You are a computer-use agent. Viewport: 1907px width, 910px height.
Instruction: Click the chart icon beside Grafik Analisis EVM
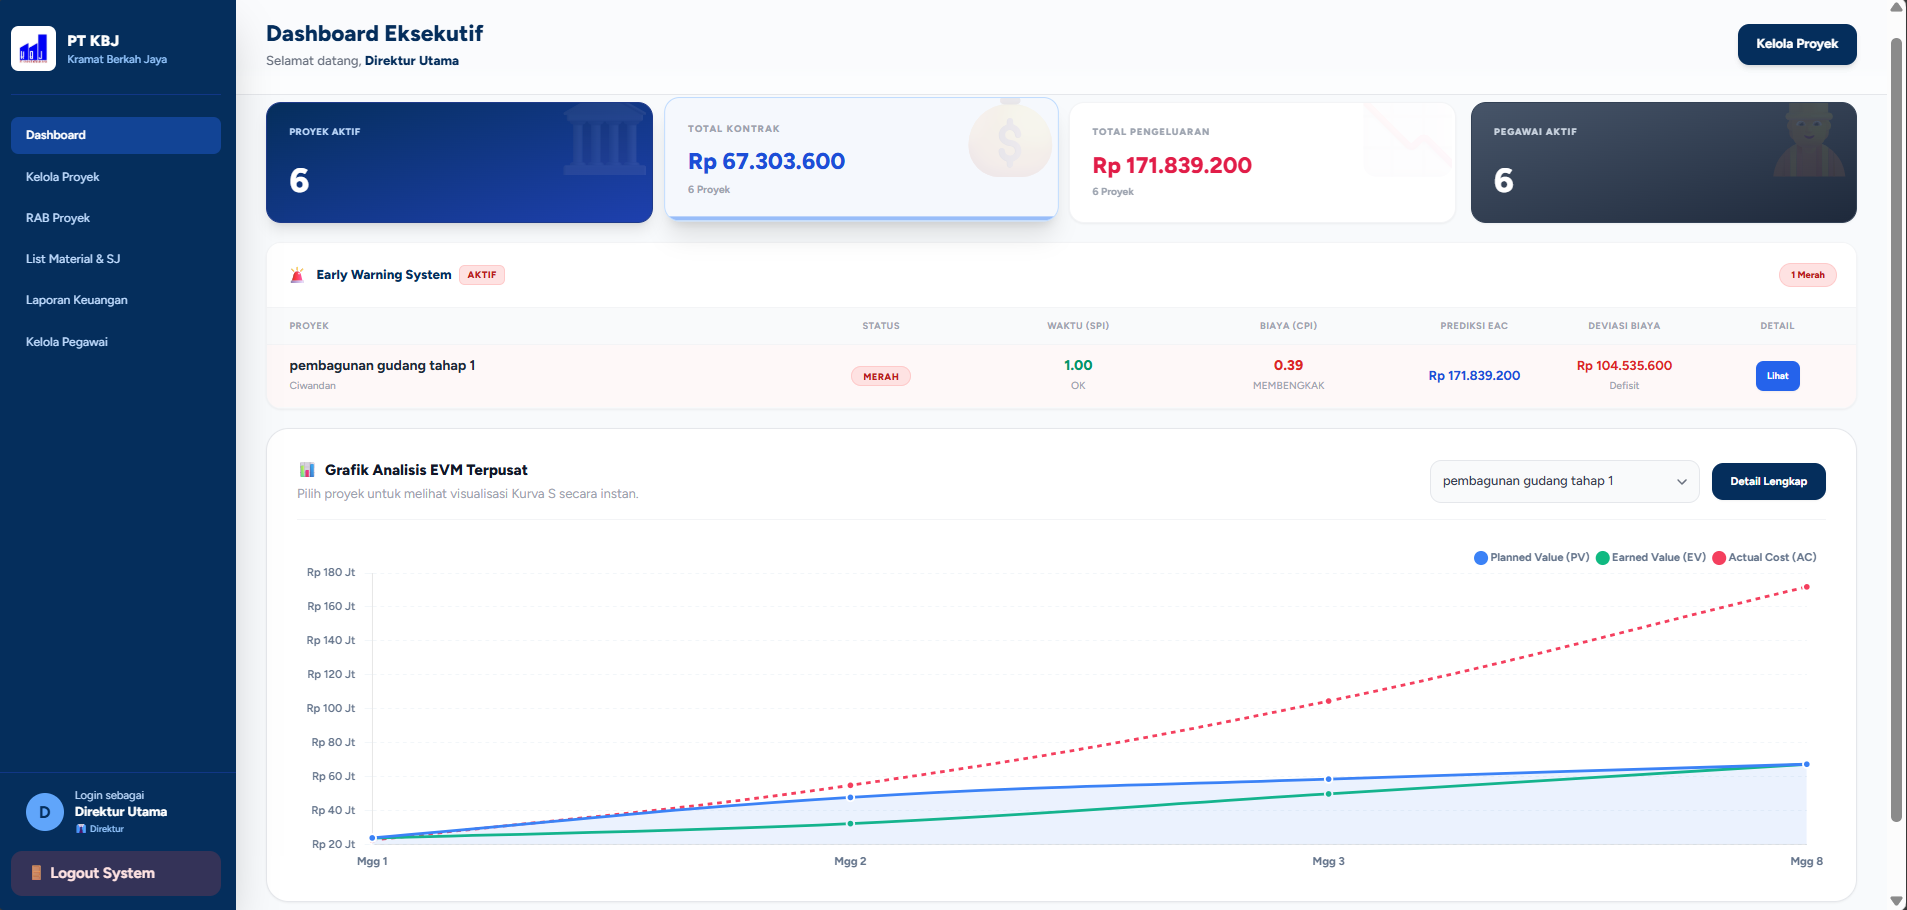click(307, 470)
